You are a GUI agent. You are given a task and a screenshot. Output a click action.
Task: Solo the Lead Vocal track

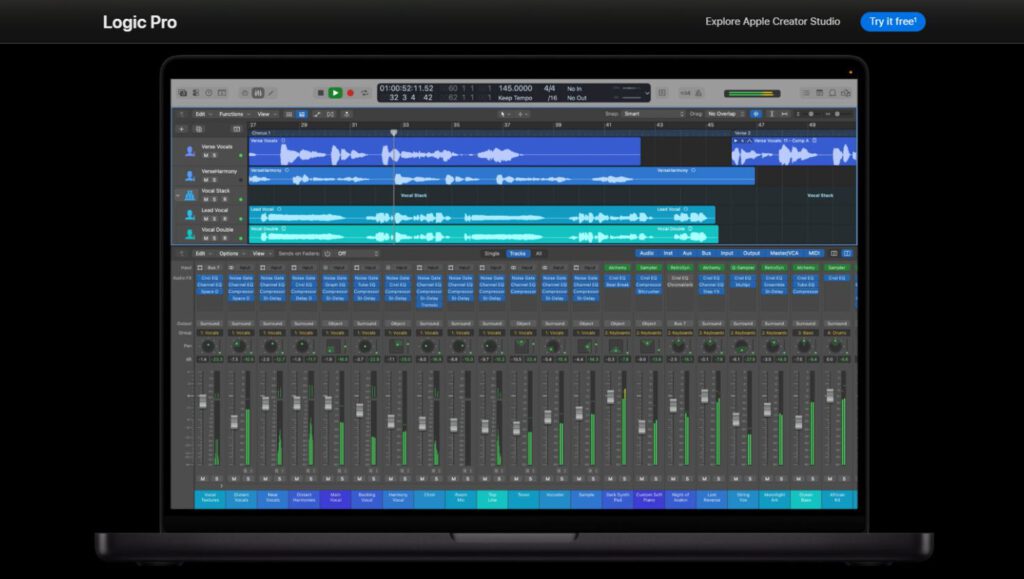pos(213,217)
